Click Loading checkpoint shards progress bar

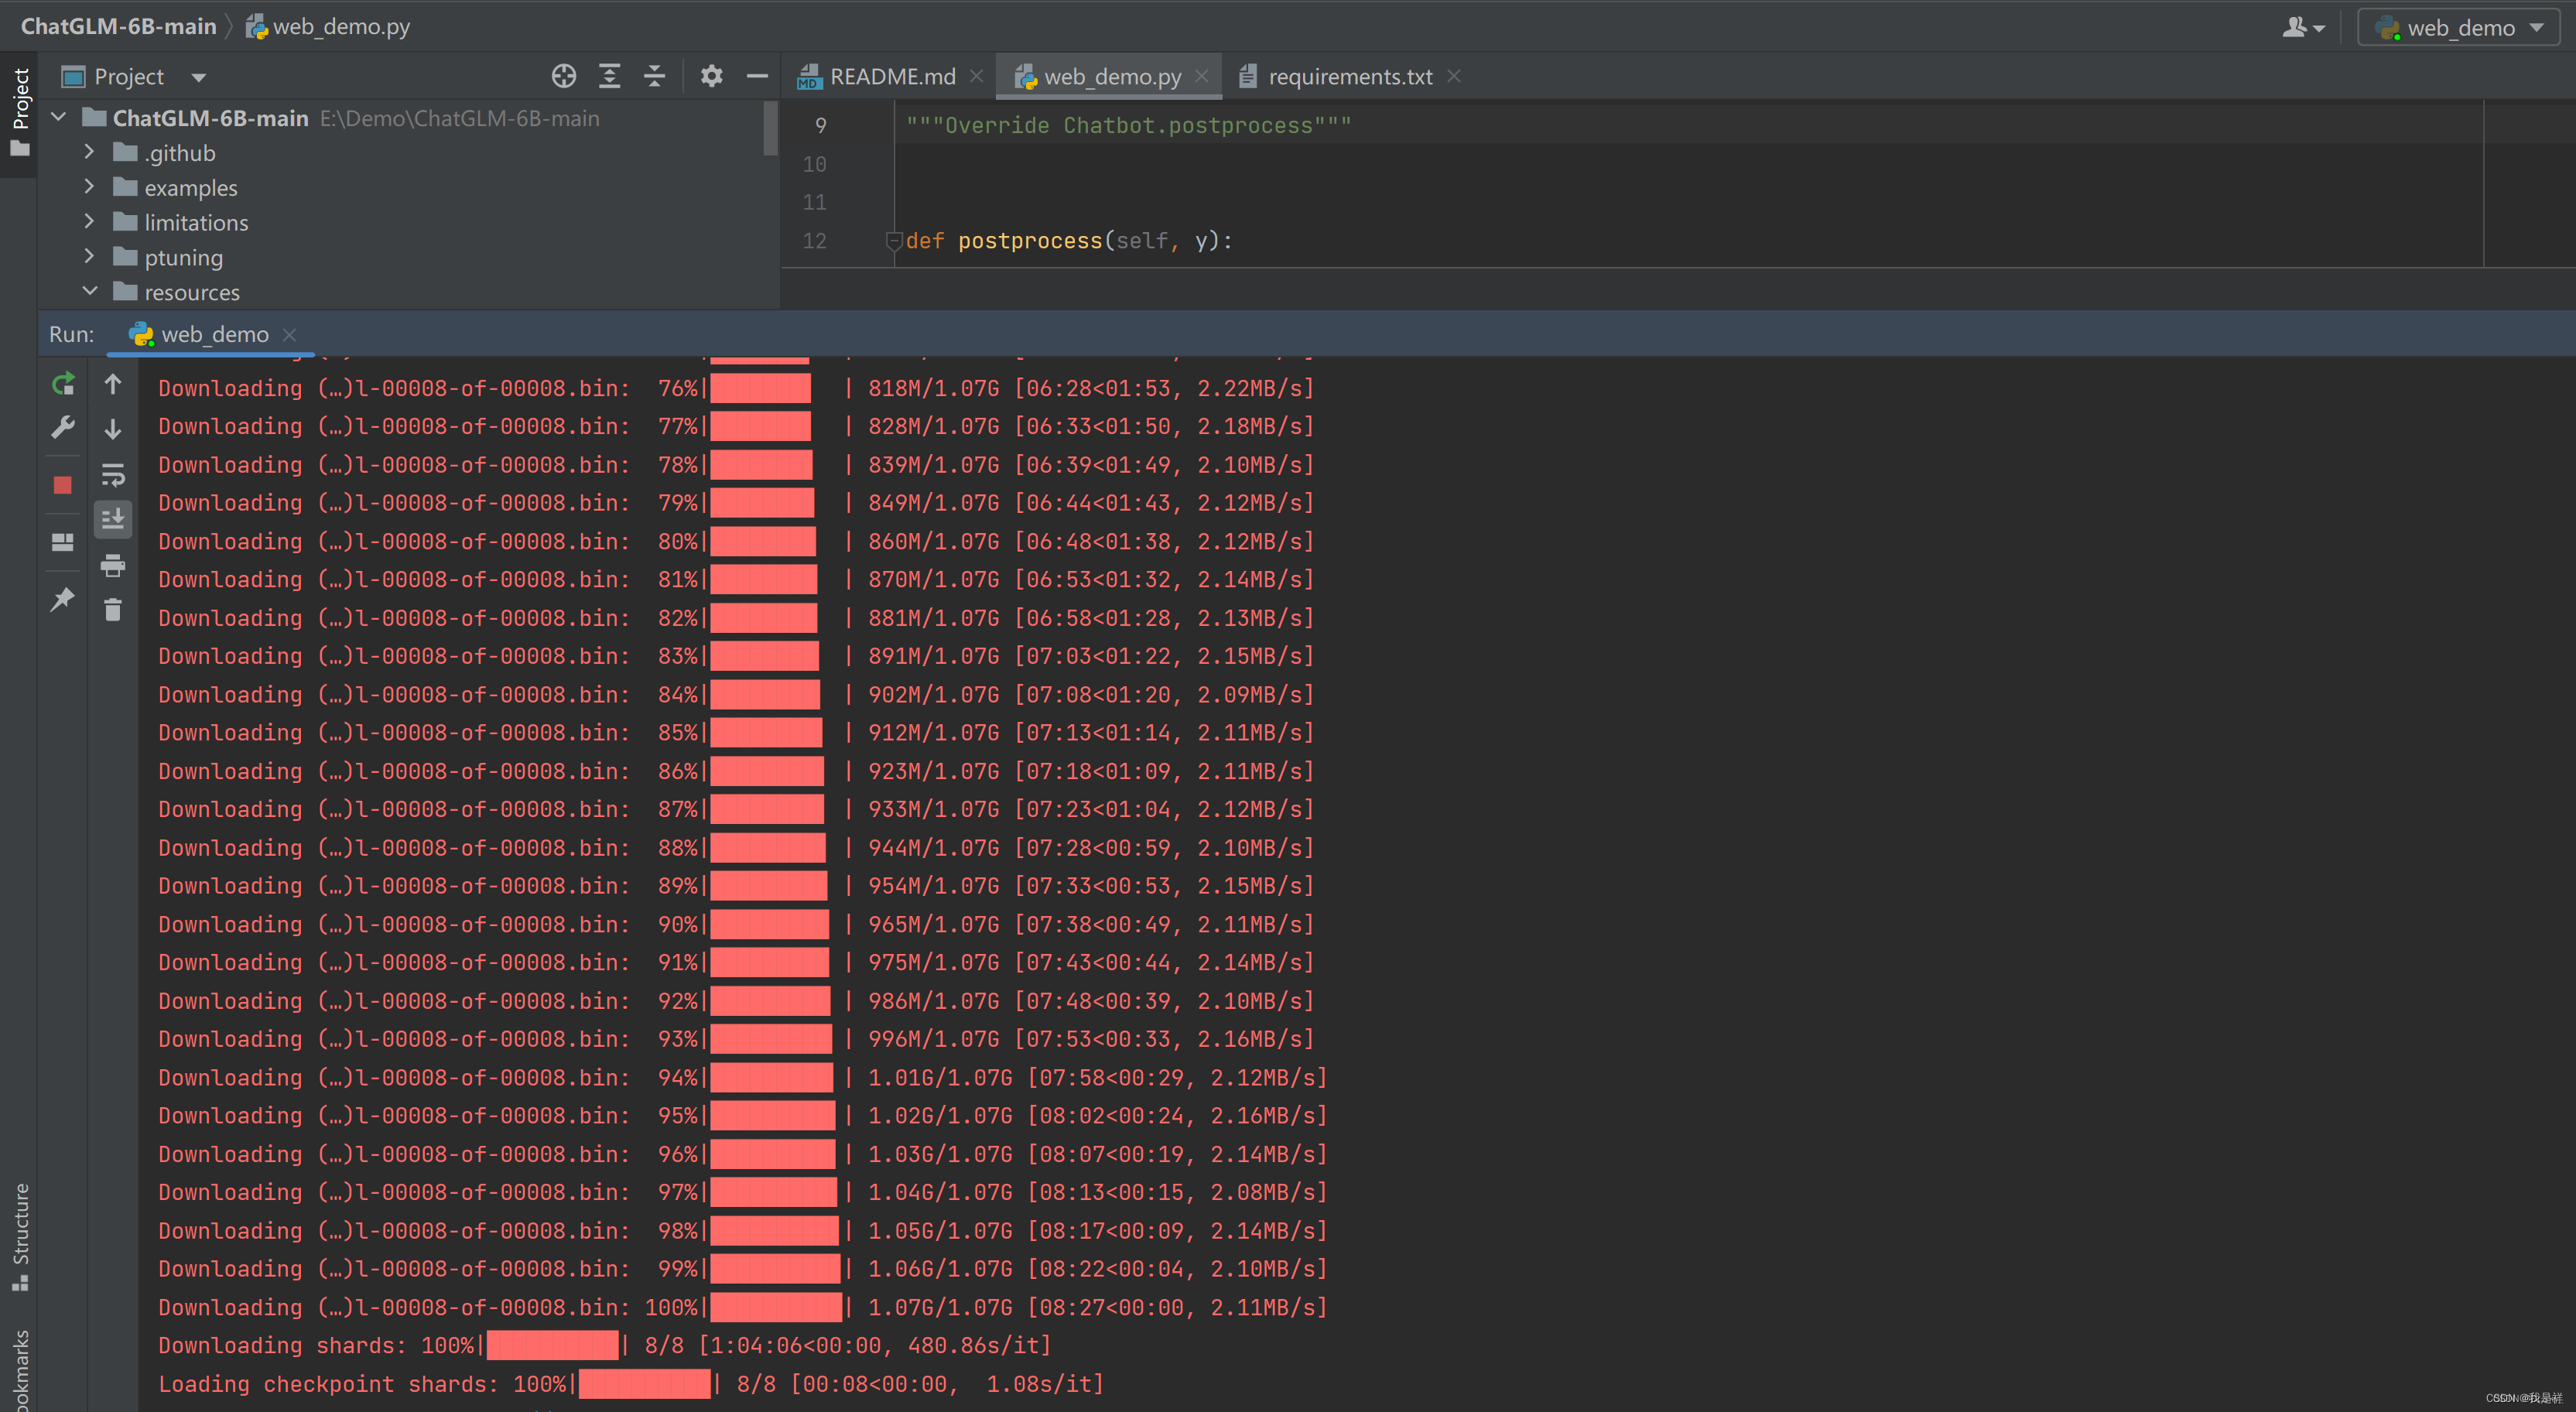644,1384
